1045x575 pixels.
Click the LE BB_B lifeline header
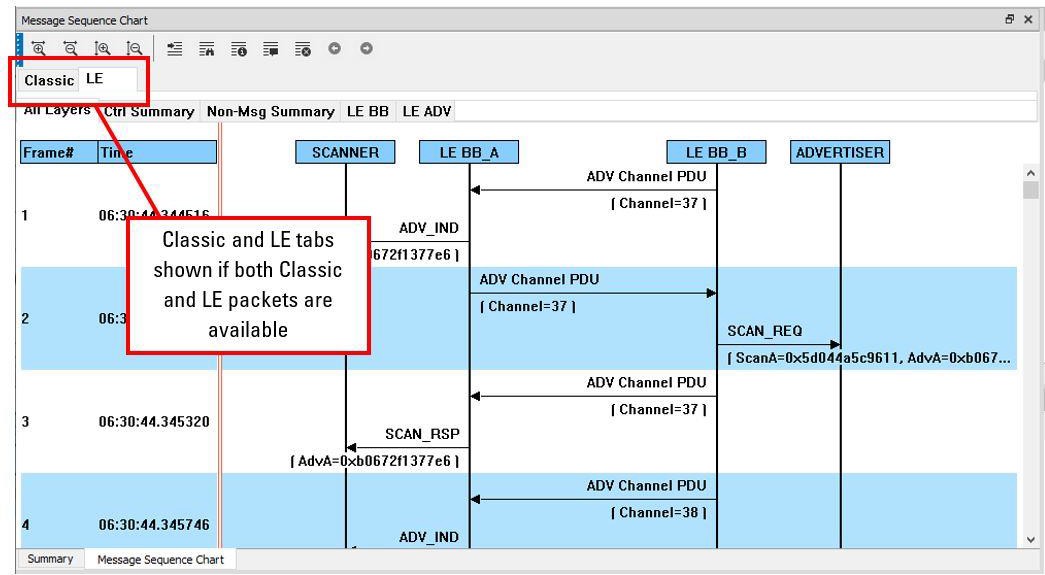[716, 152]
